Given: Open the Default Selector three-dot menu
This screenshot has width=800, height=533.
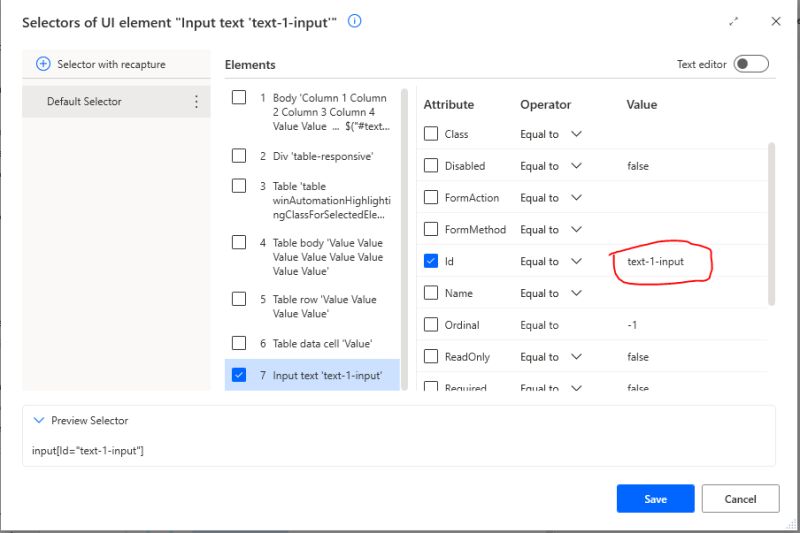Looking at the screenshot, I should coord(196,101).
